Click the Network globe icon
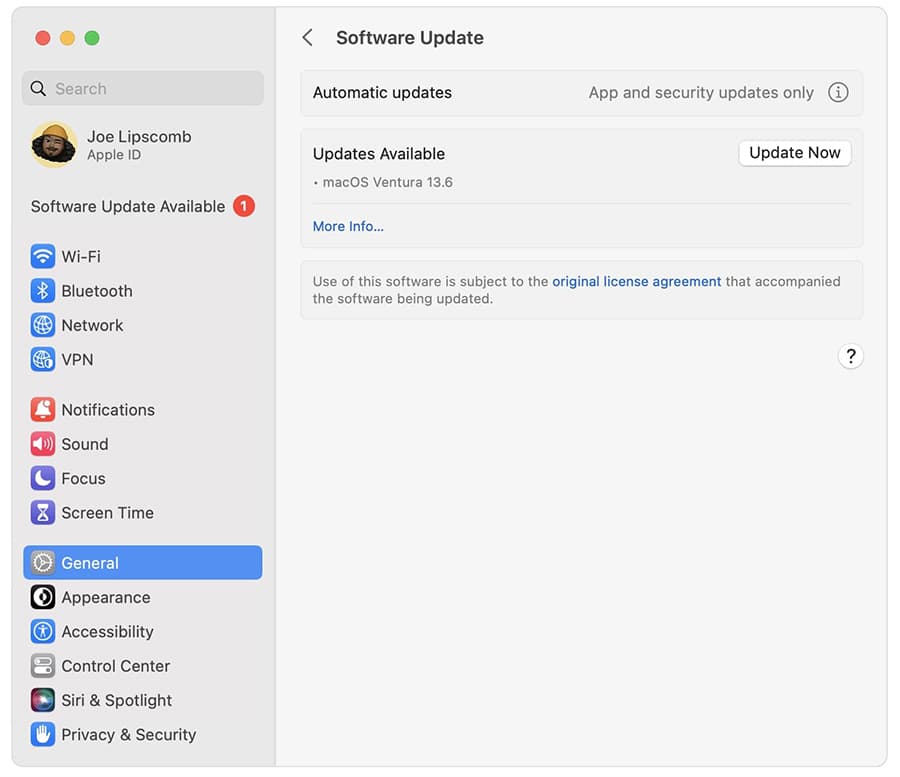This screenshot has height=777, width=900. click(42, 325)
